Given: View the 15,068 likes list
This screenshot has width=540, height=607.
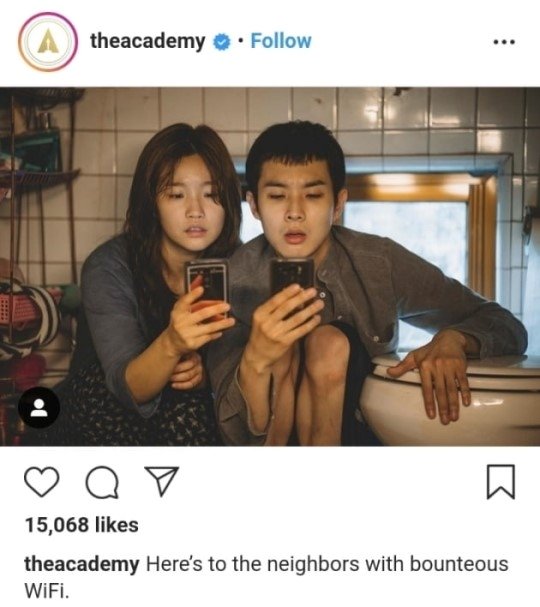Looking at the screenshot, I should (x=81, y=525).
